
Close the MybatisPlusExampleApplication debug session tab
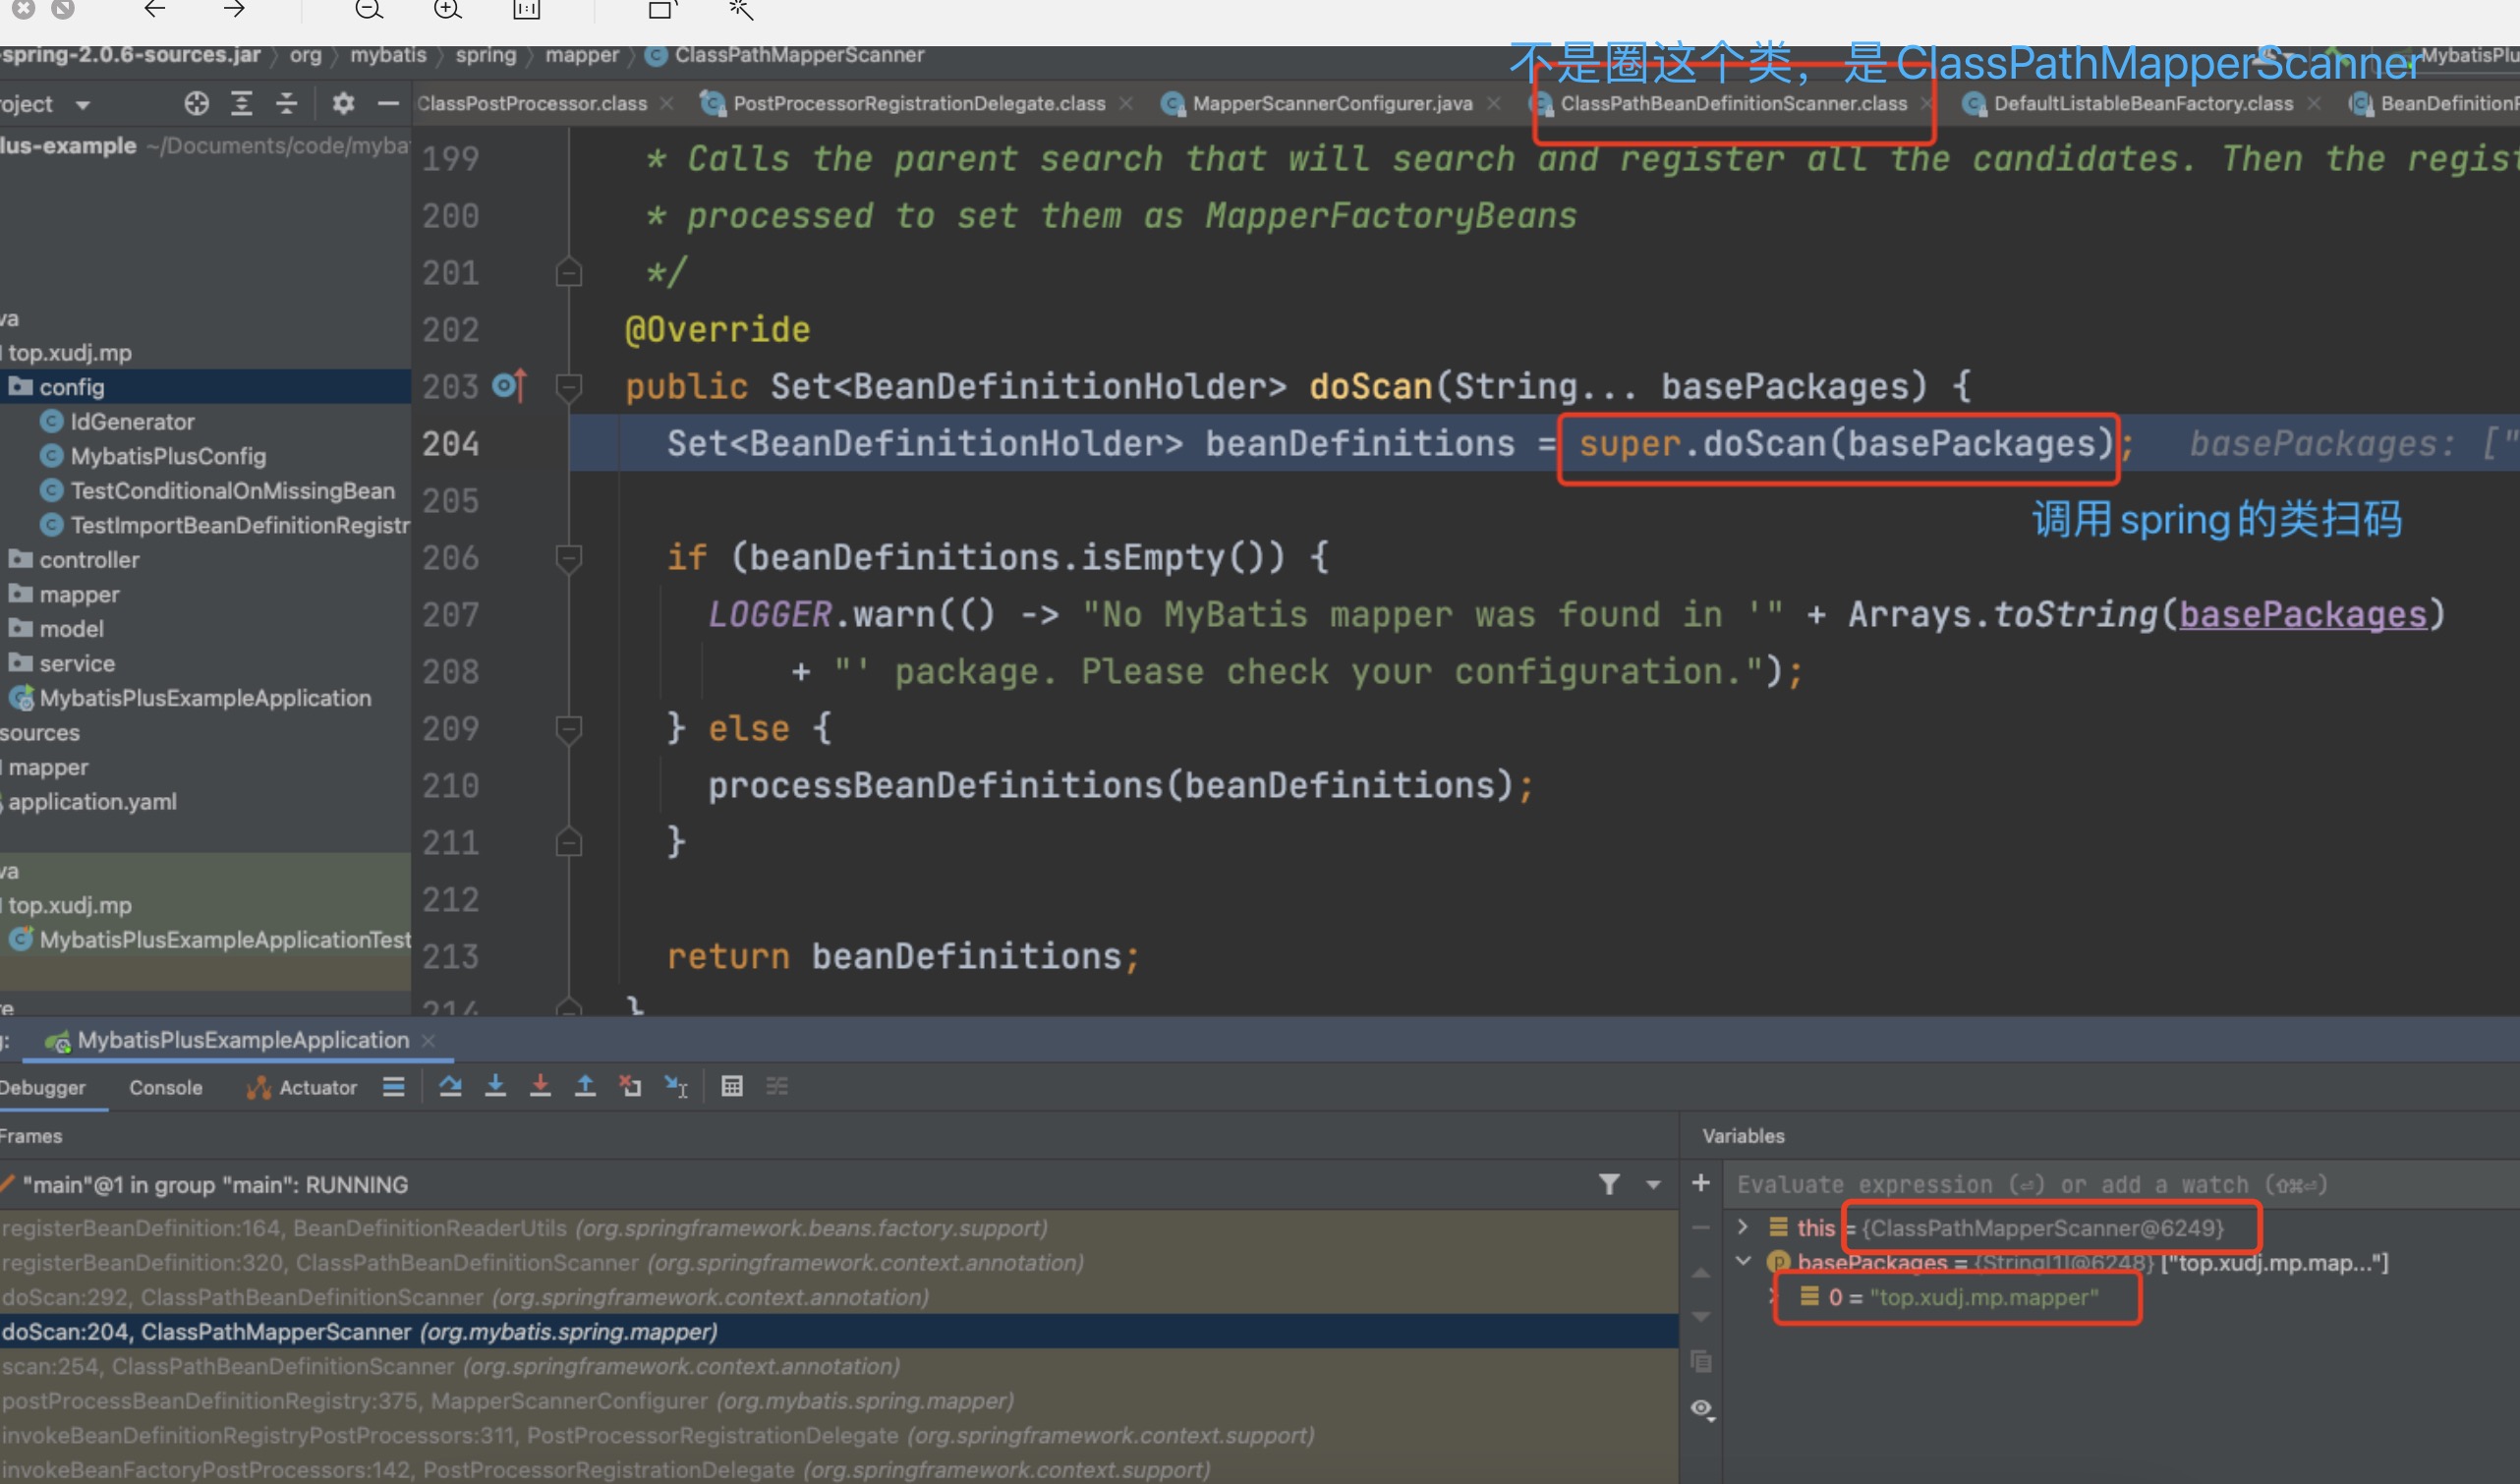(x=429, y=1040)
